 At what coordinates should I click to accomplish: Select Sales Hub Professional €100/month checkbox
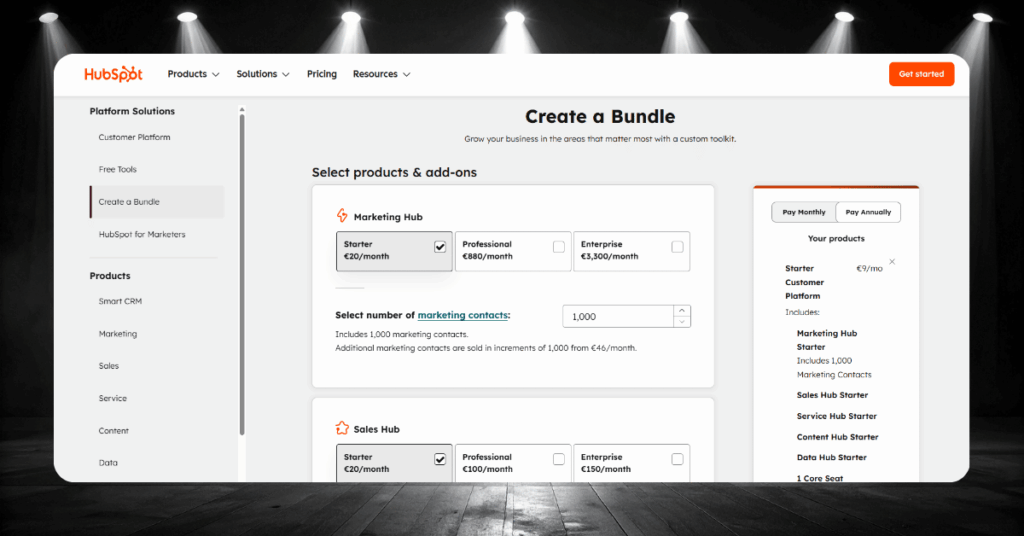pyautogui.click(x=558, y=460)
